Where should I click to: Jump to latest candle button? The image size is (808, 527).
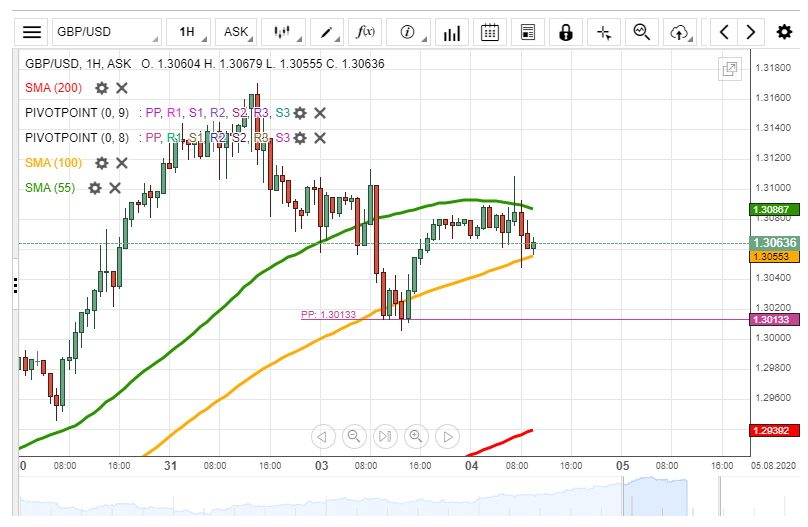(x=385, y=437)
